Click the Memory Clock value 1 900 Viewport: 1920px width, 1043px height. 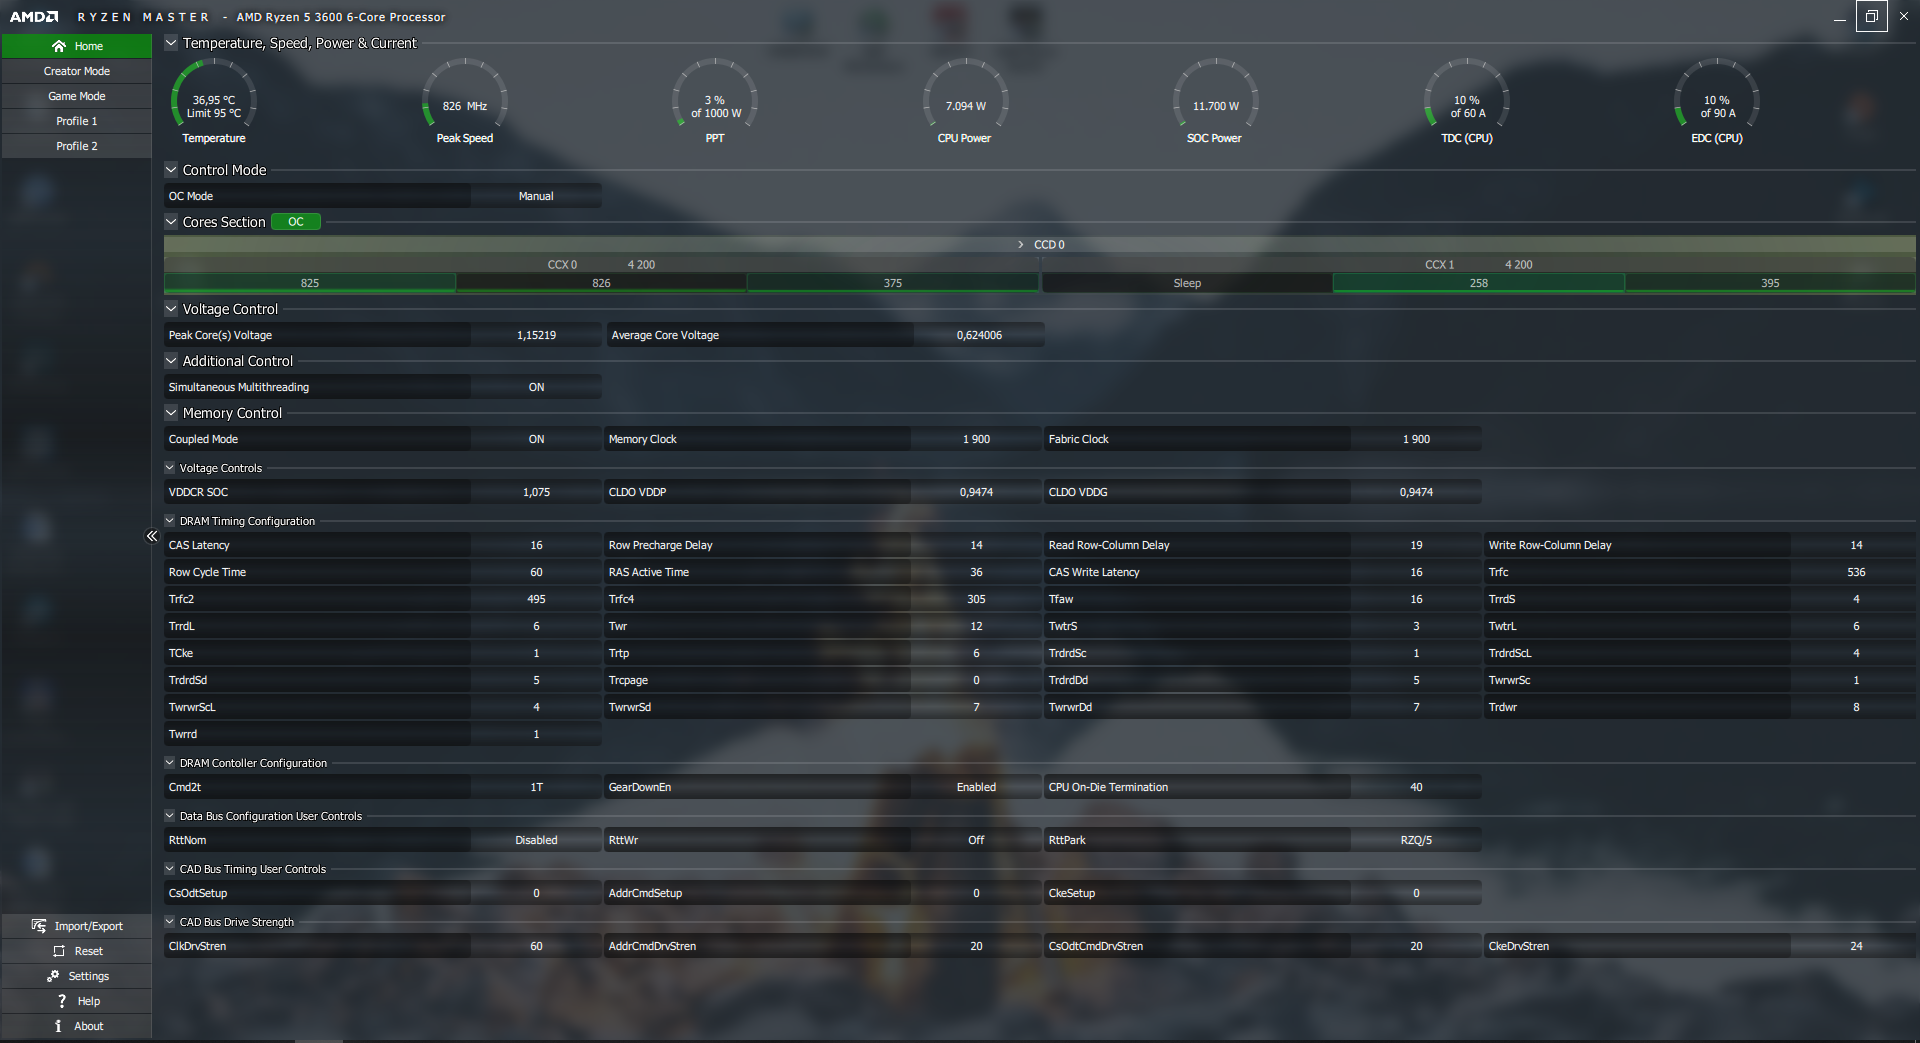pos(976,439)
